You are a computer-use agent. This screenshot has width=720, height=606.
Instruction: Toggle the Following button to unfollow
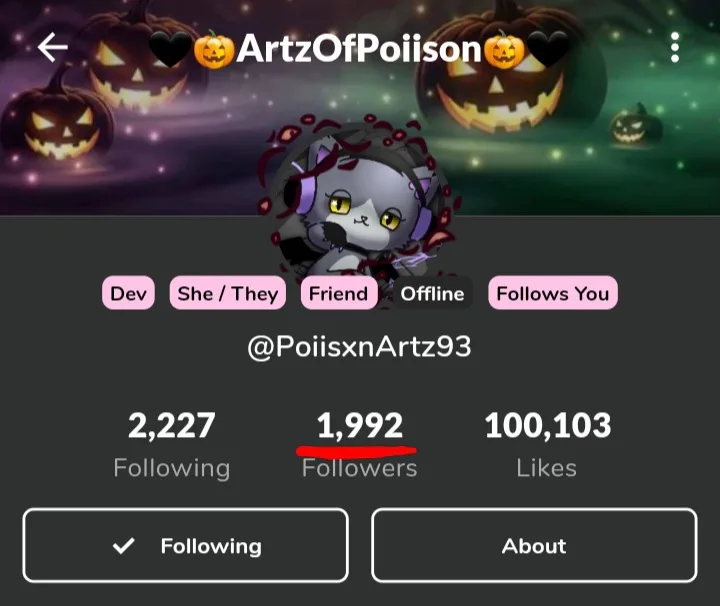pyautogui.click(x=185, y=546)
